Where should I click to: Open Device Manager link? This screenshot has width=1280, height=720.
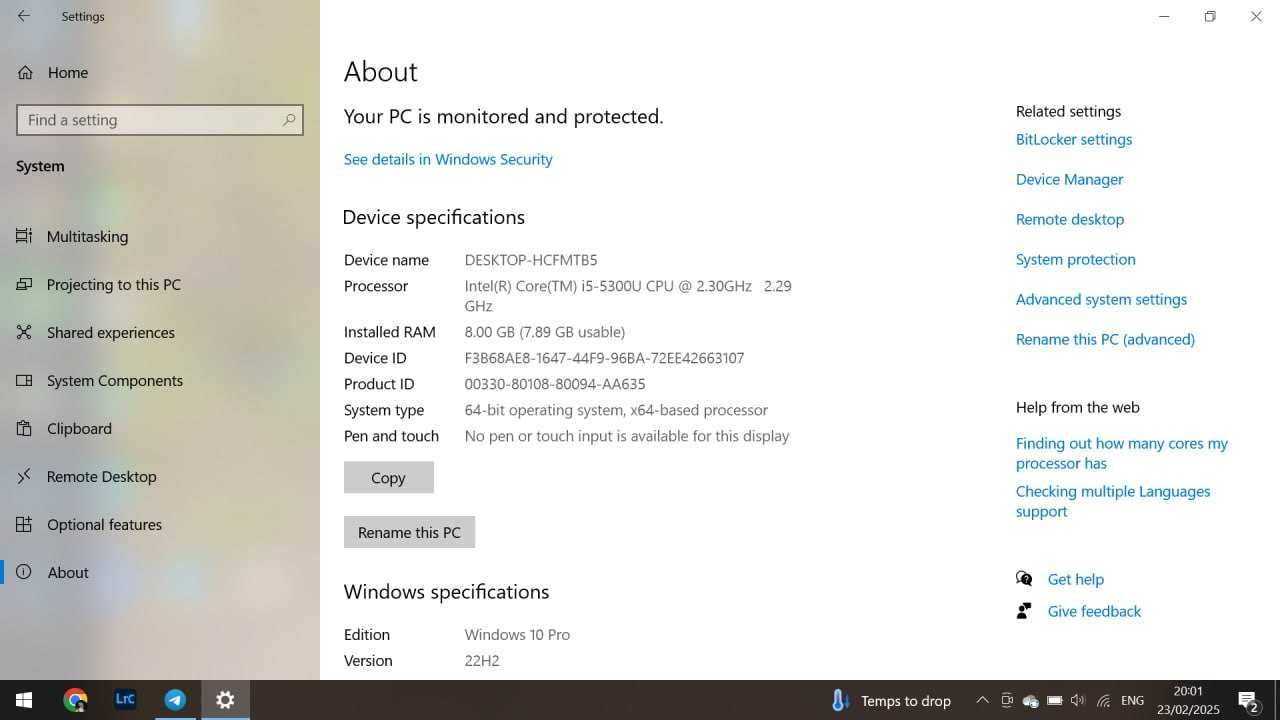click(x=1070, y=179)
